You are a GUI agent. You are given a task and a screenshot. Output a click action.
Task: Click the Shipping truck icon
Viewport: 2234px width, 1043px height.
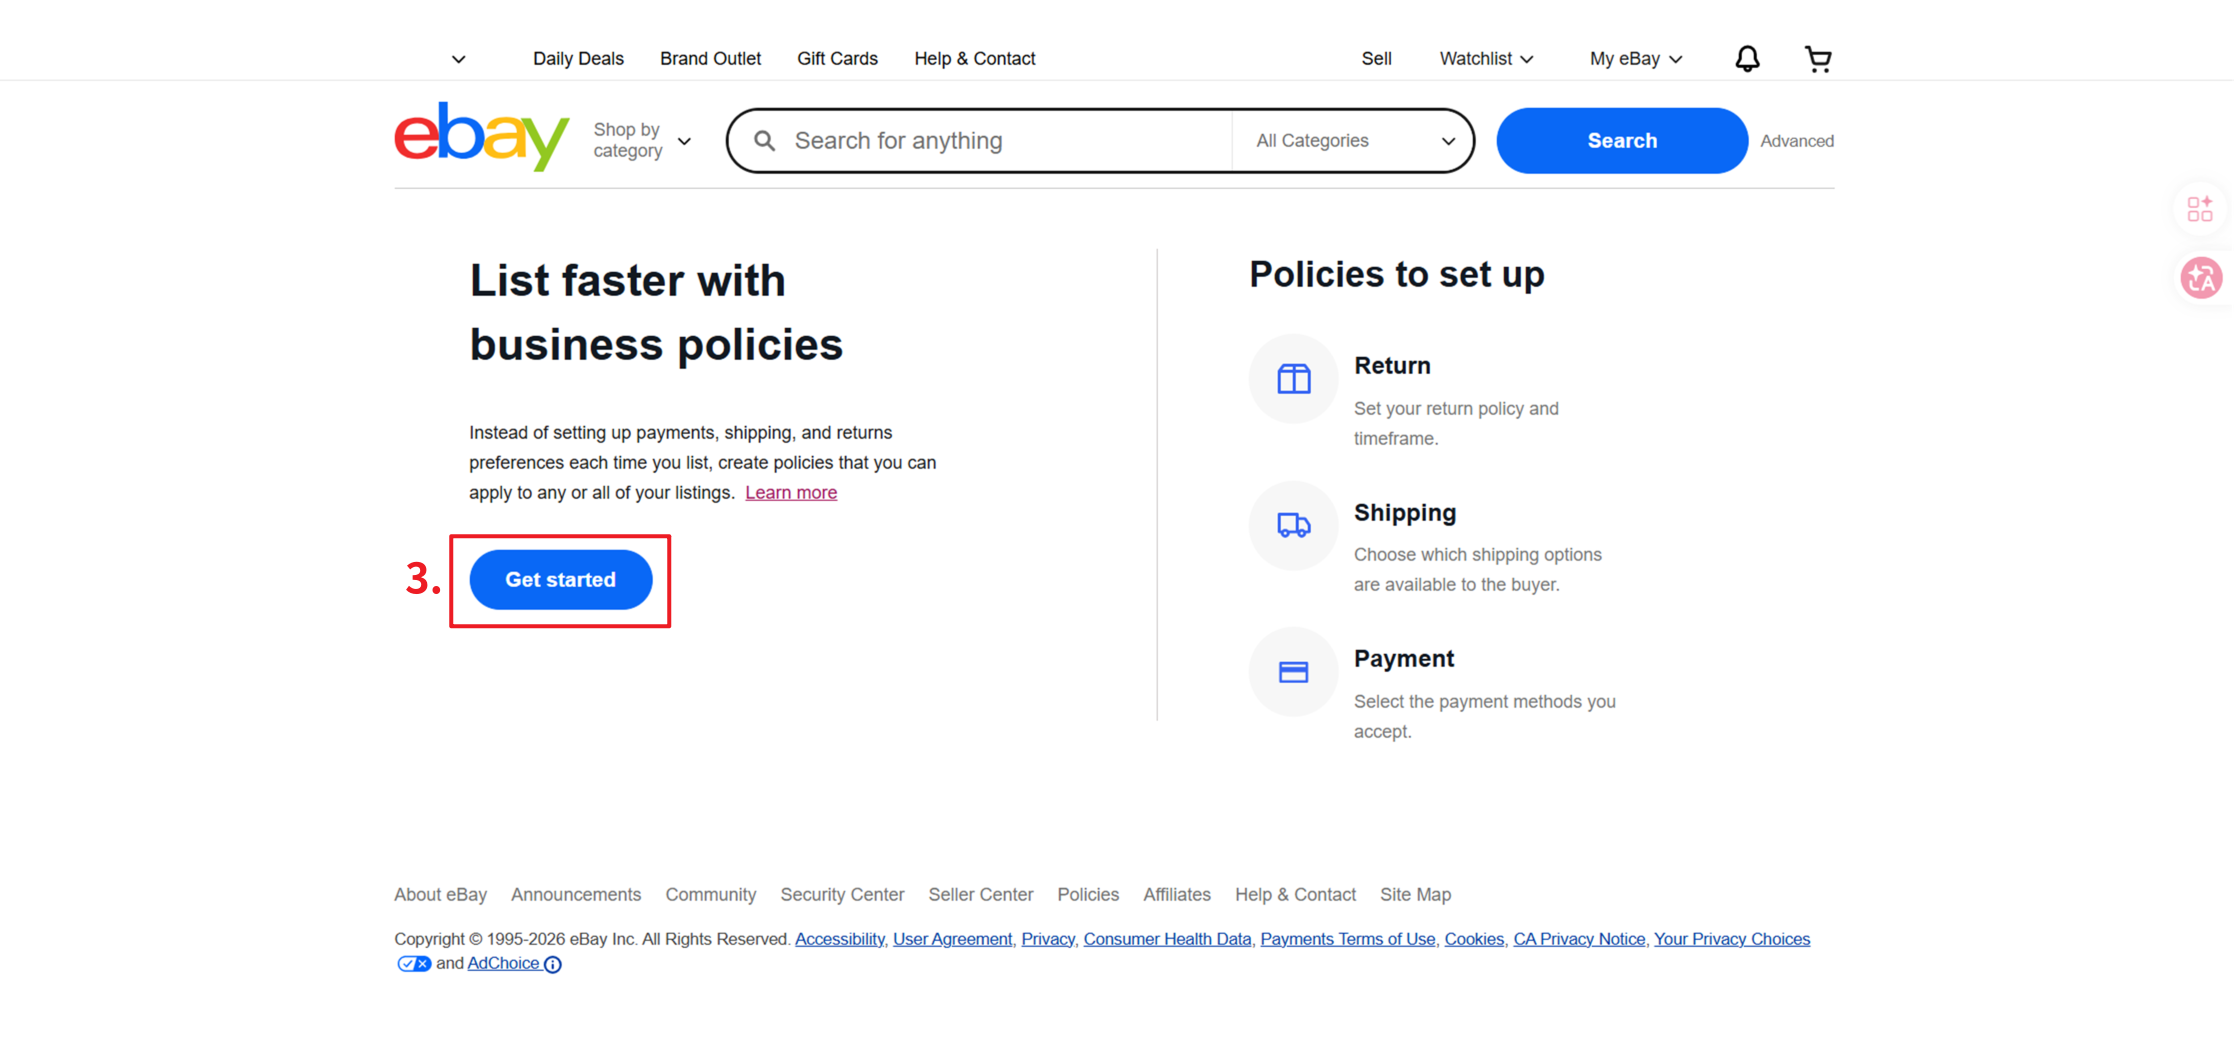(x=1293, y=525)
